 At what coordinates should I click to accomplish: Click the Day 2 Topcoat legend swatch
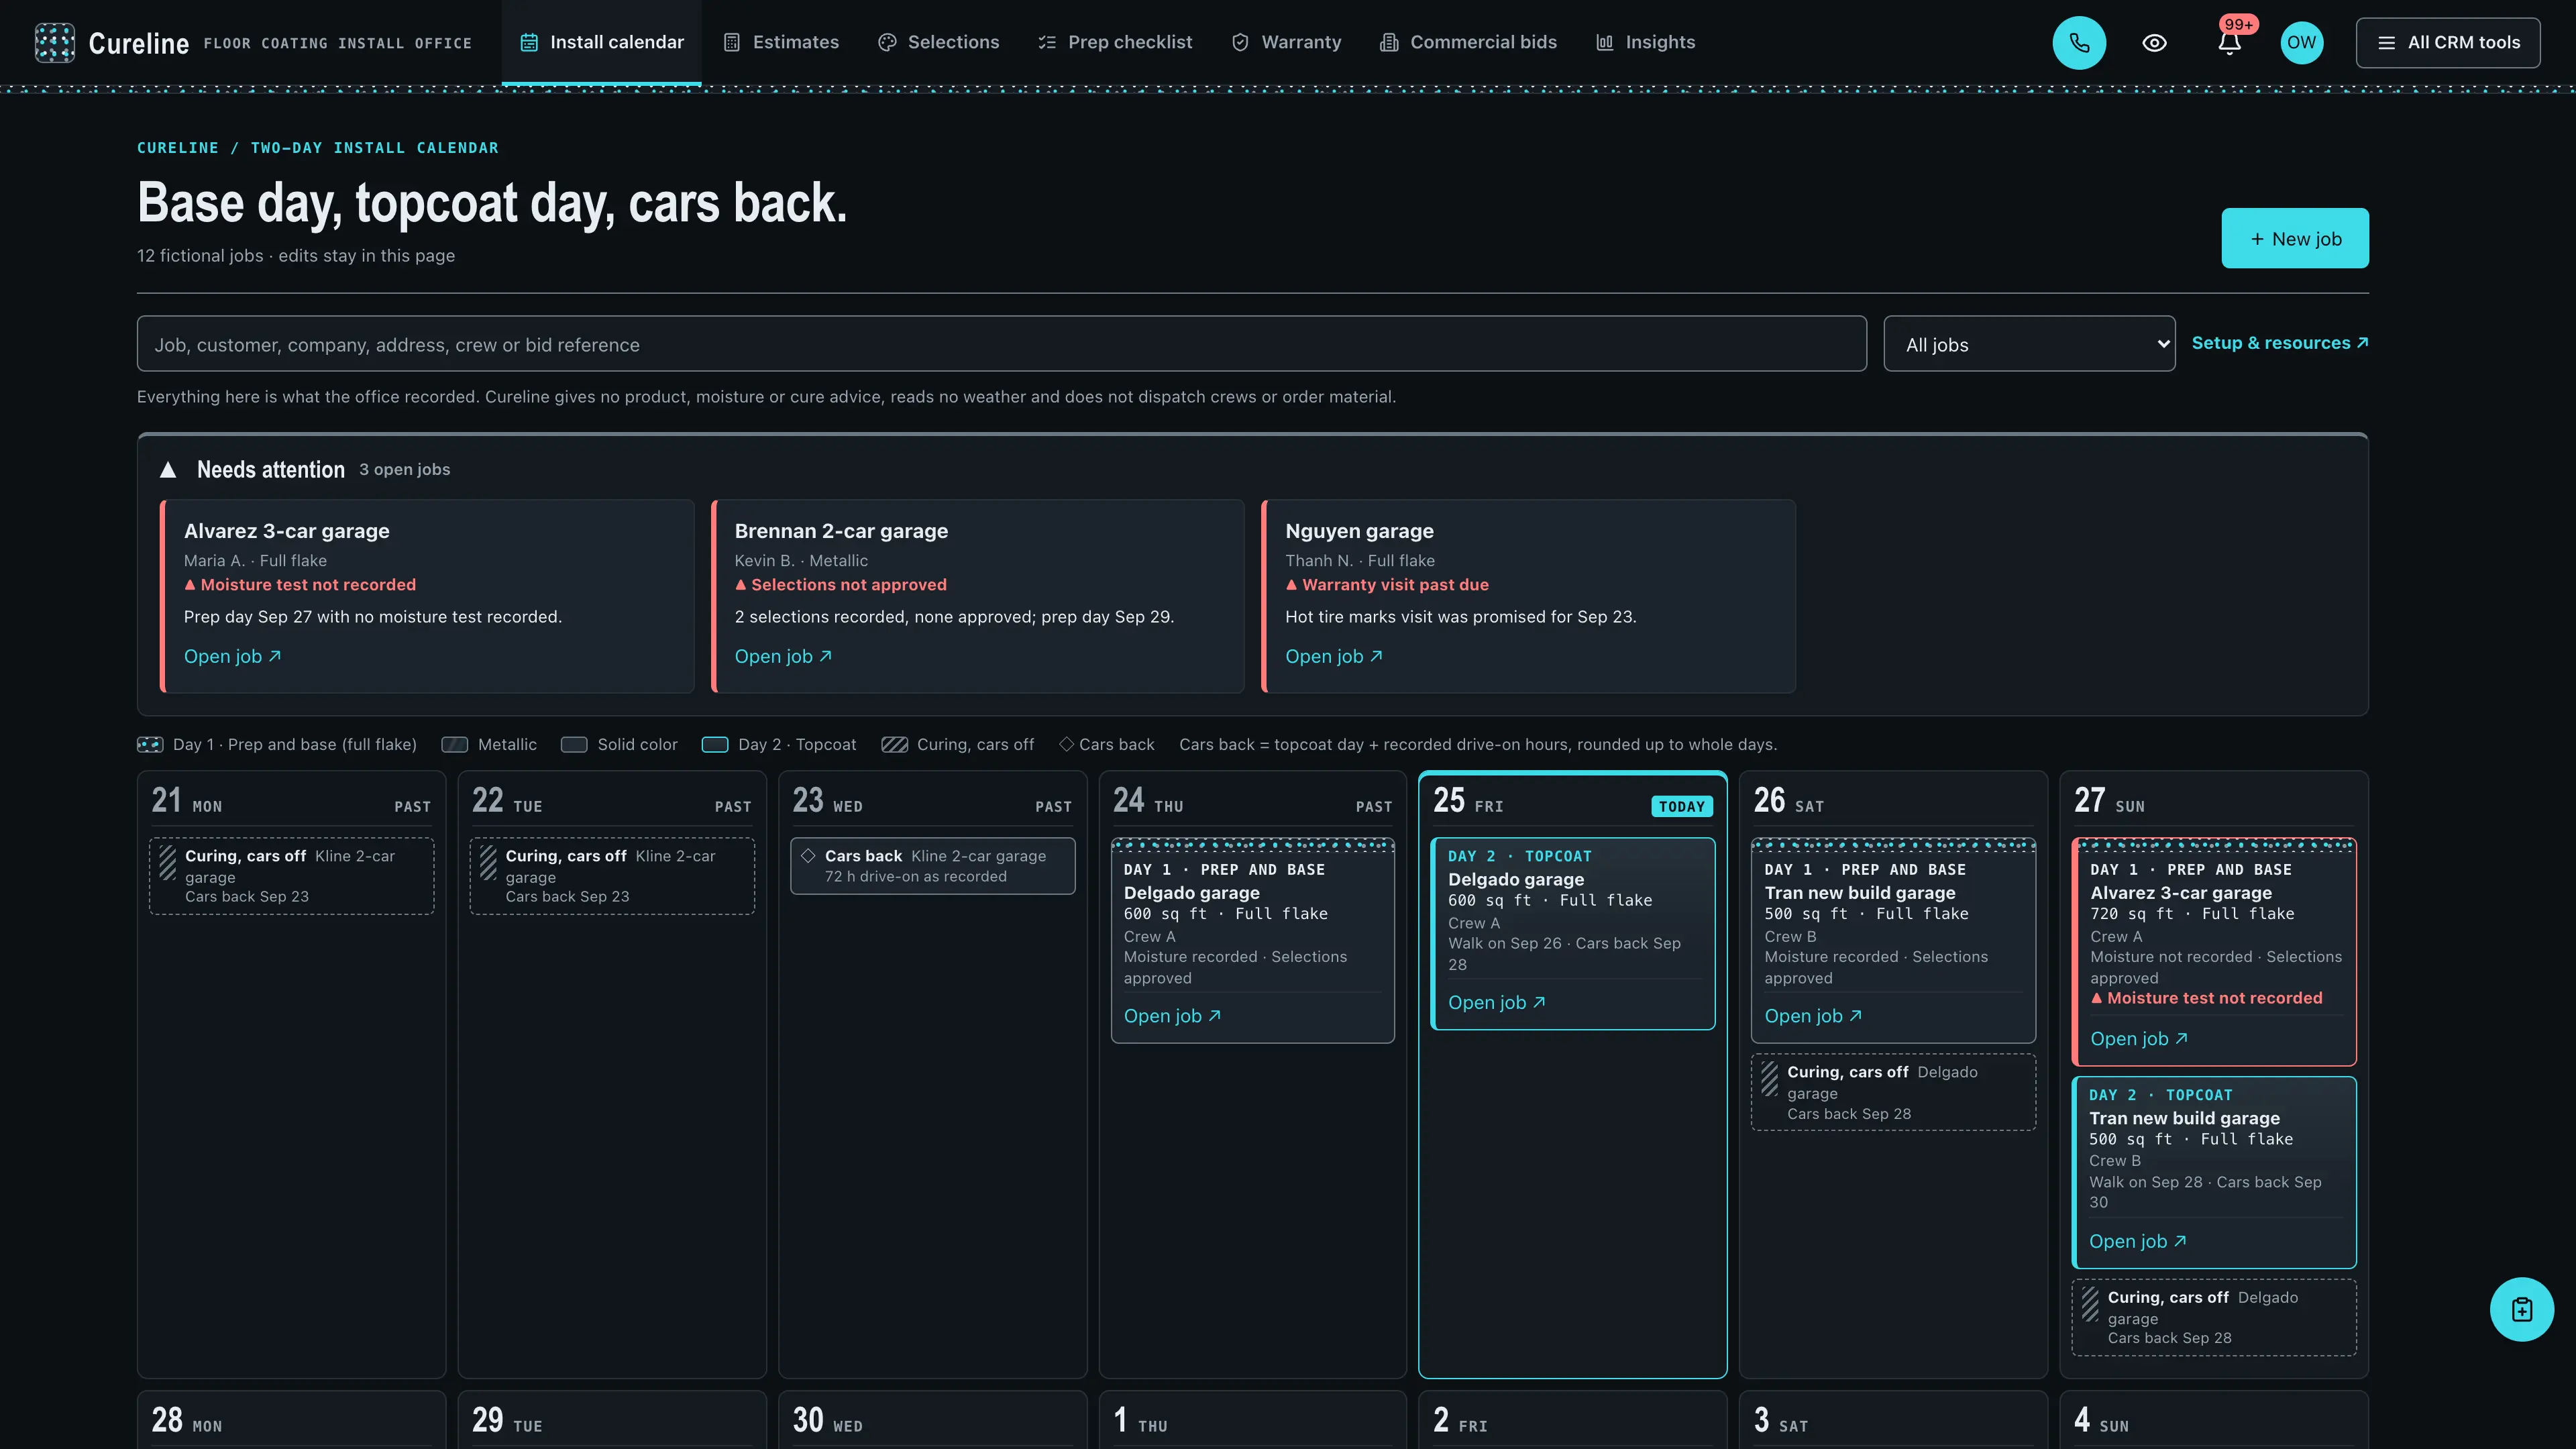coord(715,744)
